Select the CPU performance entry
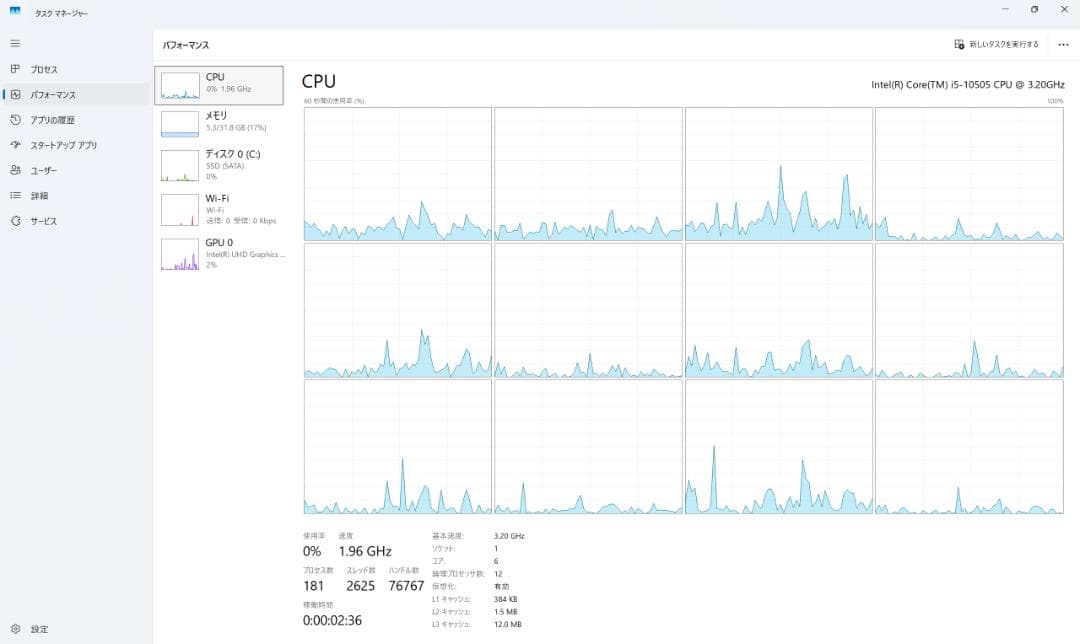 click(x=219, y=85)
